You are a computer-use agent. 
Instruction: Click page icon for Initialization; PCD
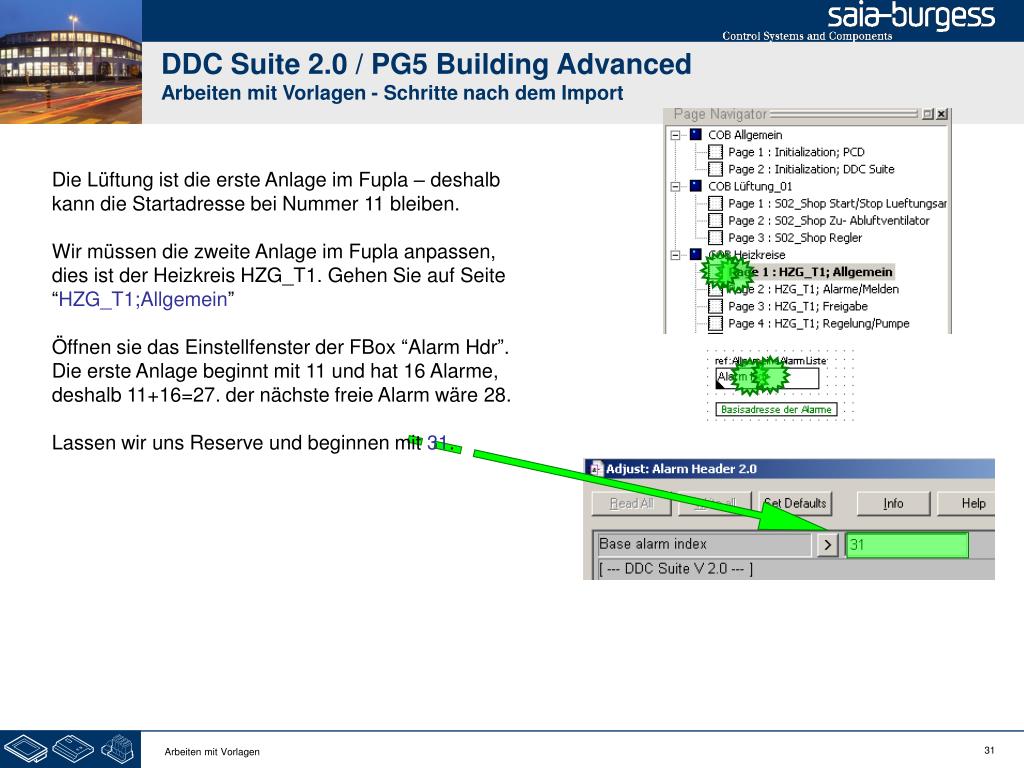[716, 152]
